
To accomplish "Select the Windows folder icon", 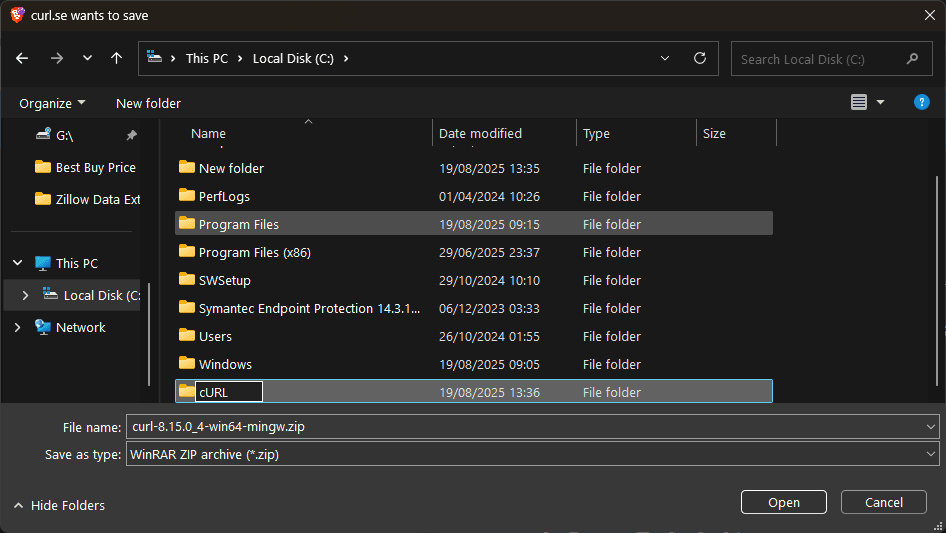I will (x=187, y=364).
